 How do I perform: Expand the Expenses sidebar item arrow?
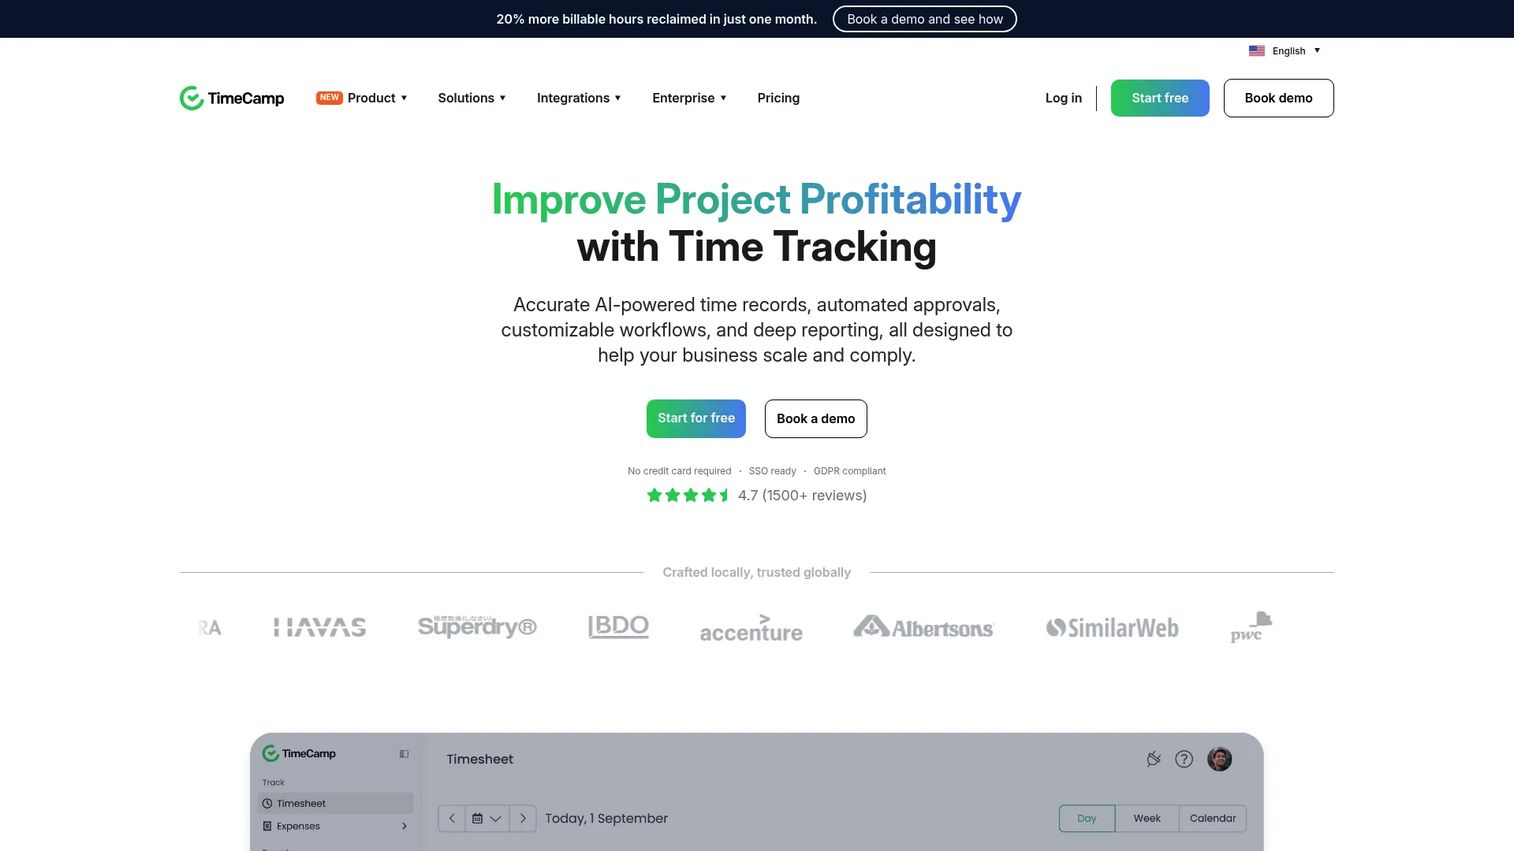tap(404, 826)
